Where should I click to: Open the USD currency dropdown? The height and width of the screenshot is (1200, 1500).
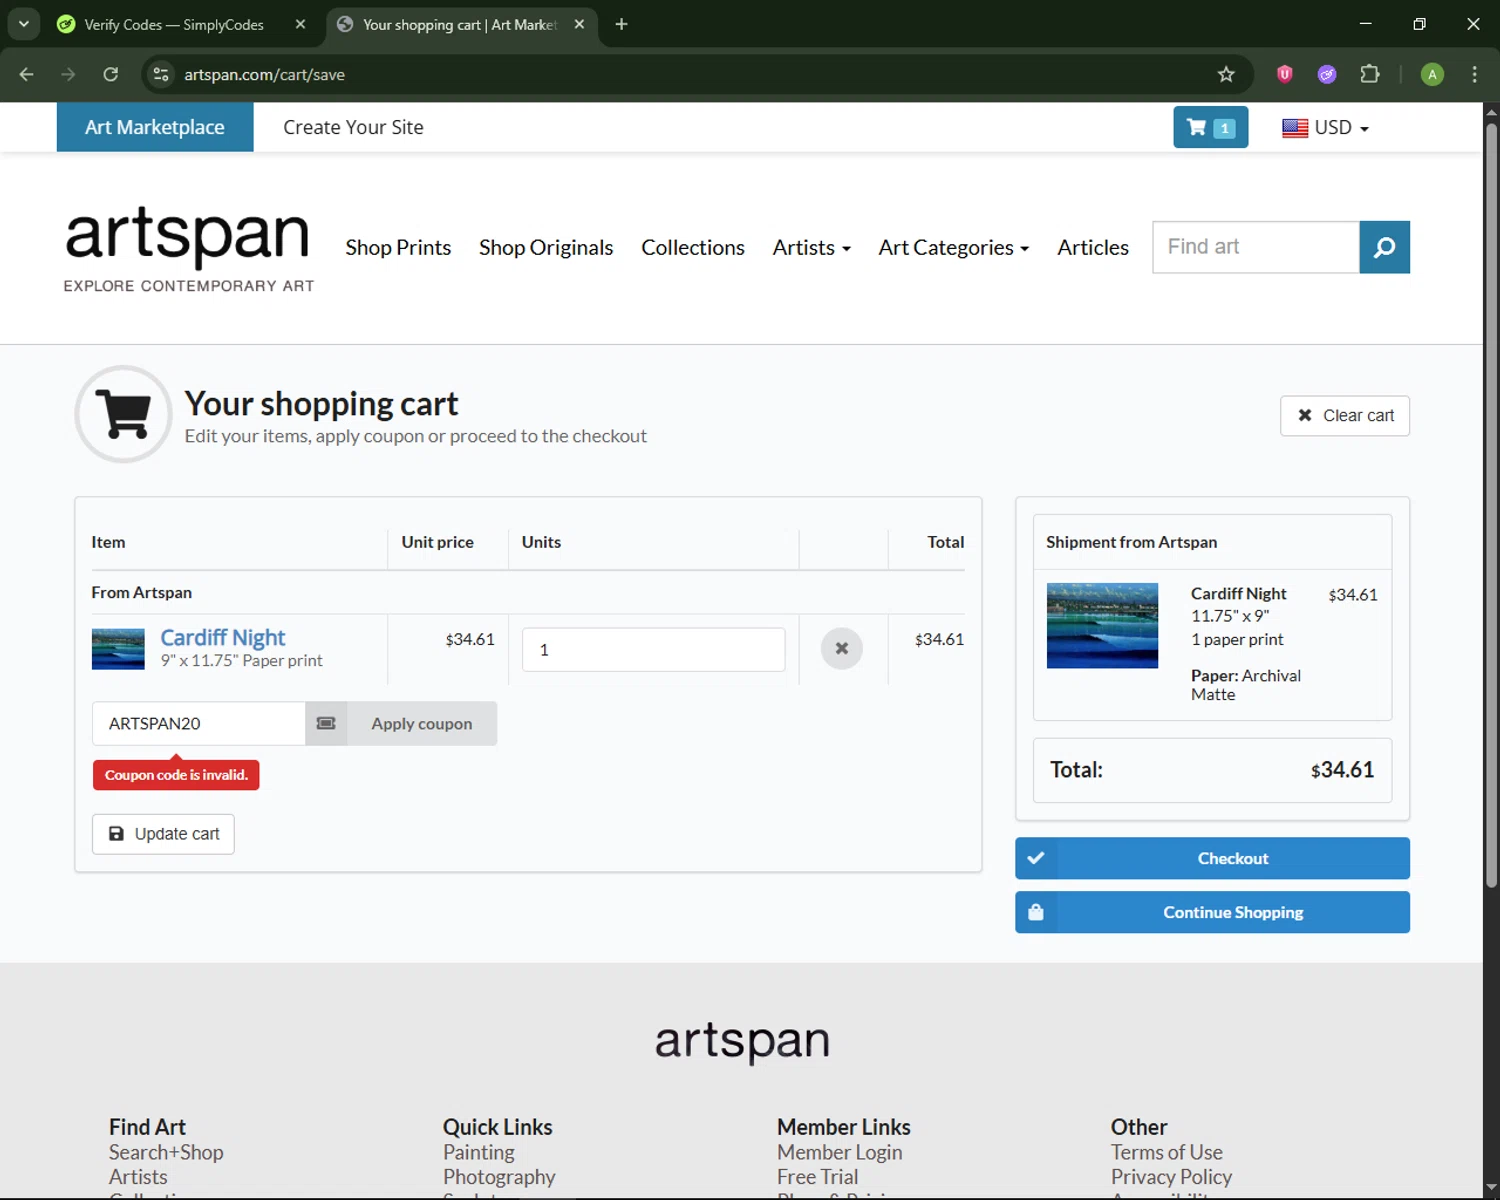point(1325,127)
